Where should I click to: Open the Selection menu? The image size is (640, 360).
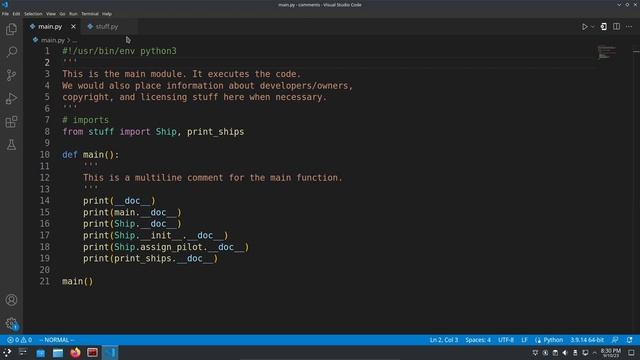[x=33, y=13]
